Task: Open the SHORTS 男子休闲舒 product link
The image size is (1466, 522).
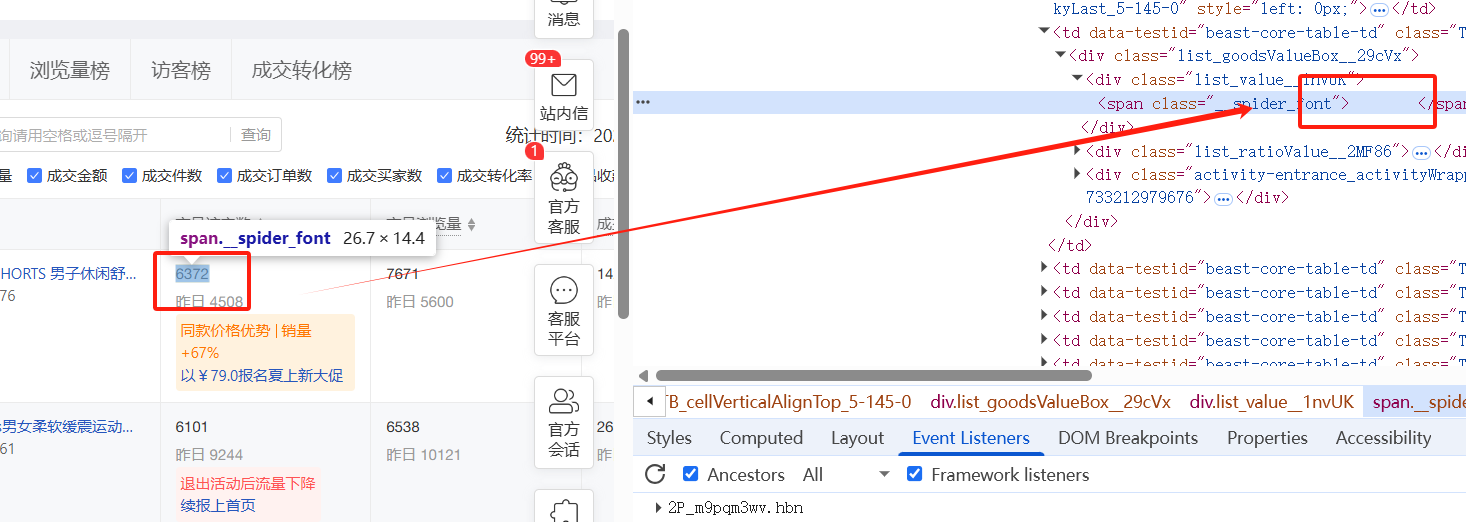Action: click(x=68, y=274)
